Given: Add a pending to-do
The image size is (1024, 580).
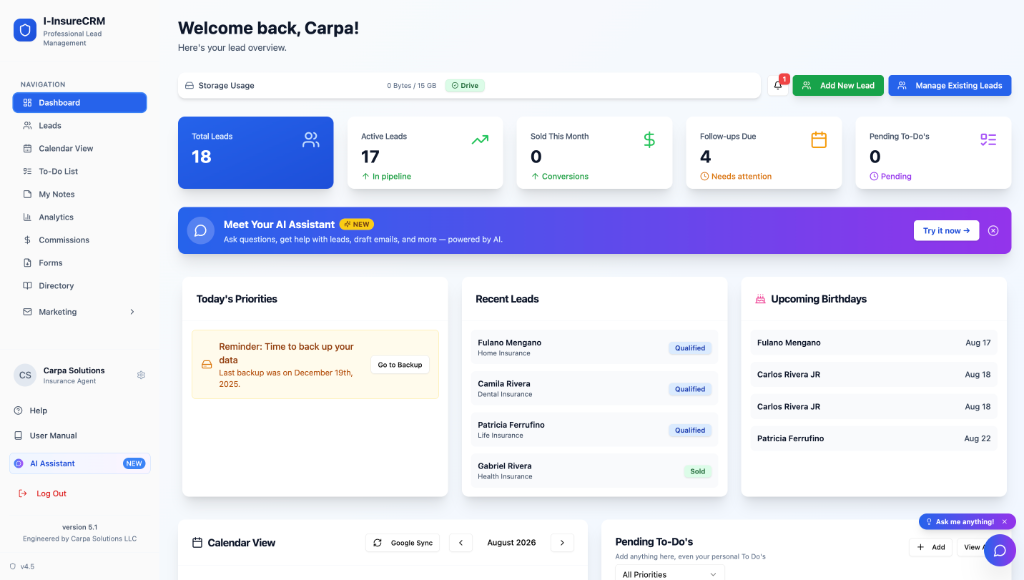Looking at the screenshot, I should (x=931, y=547).
